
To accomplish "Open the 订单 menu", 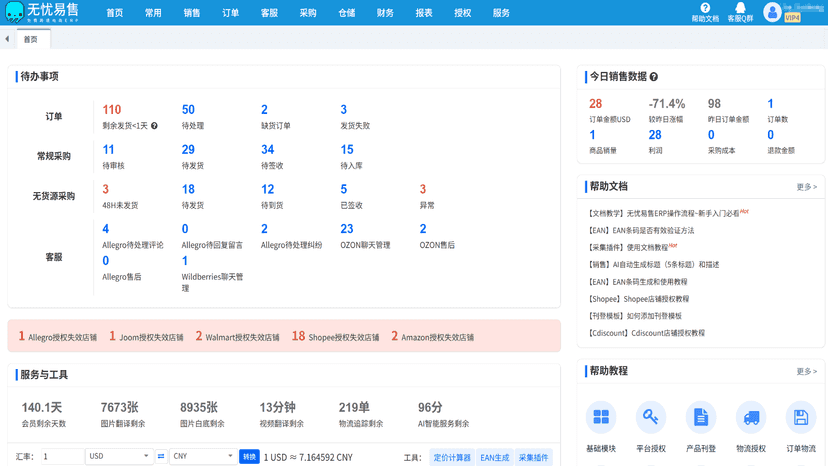I will pyautogui.click(x=230, y=13).
